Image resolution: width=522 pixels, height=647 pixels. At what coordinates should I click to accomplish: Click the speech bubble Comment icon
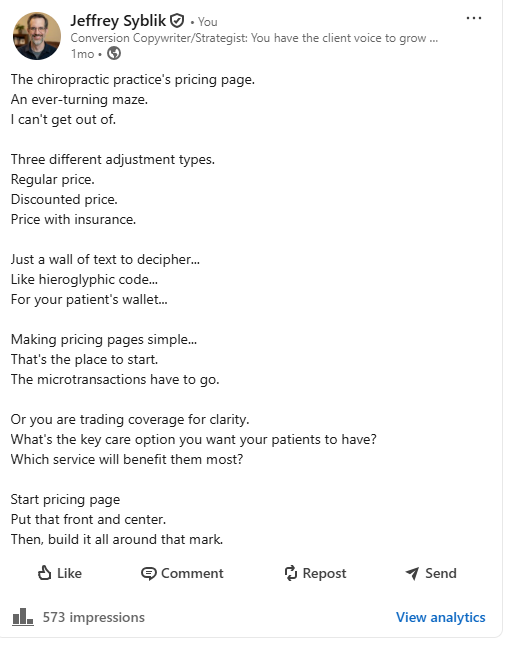149,573
